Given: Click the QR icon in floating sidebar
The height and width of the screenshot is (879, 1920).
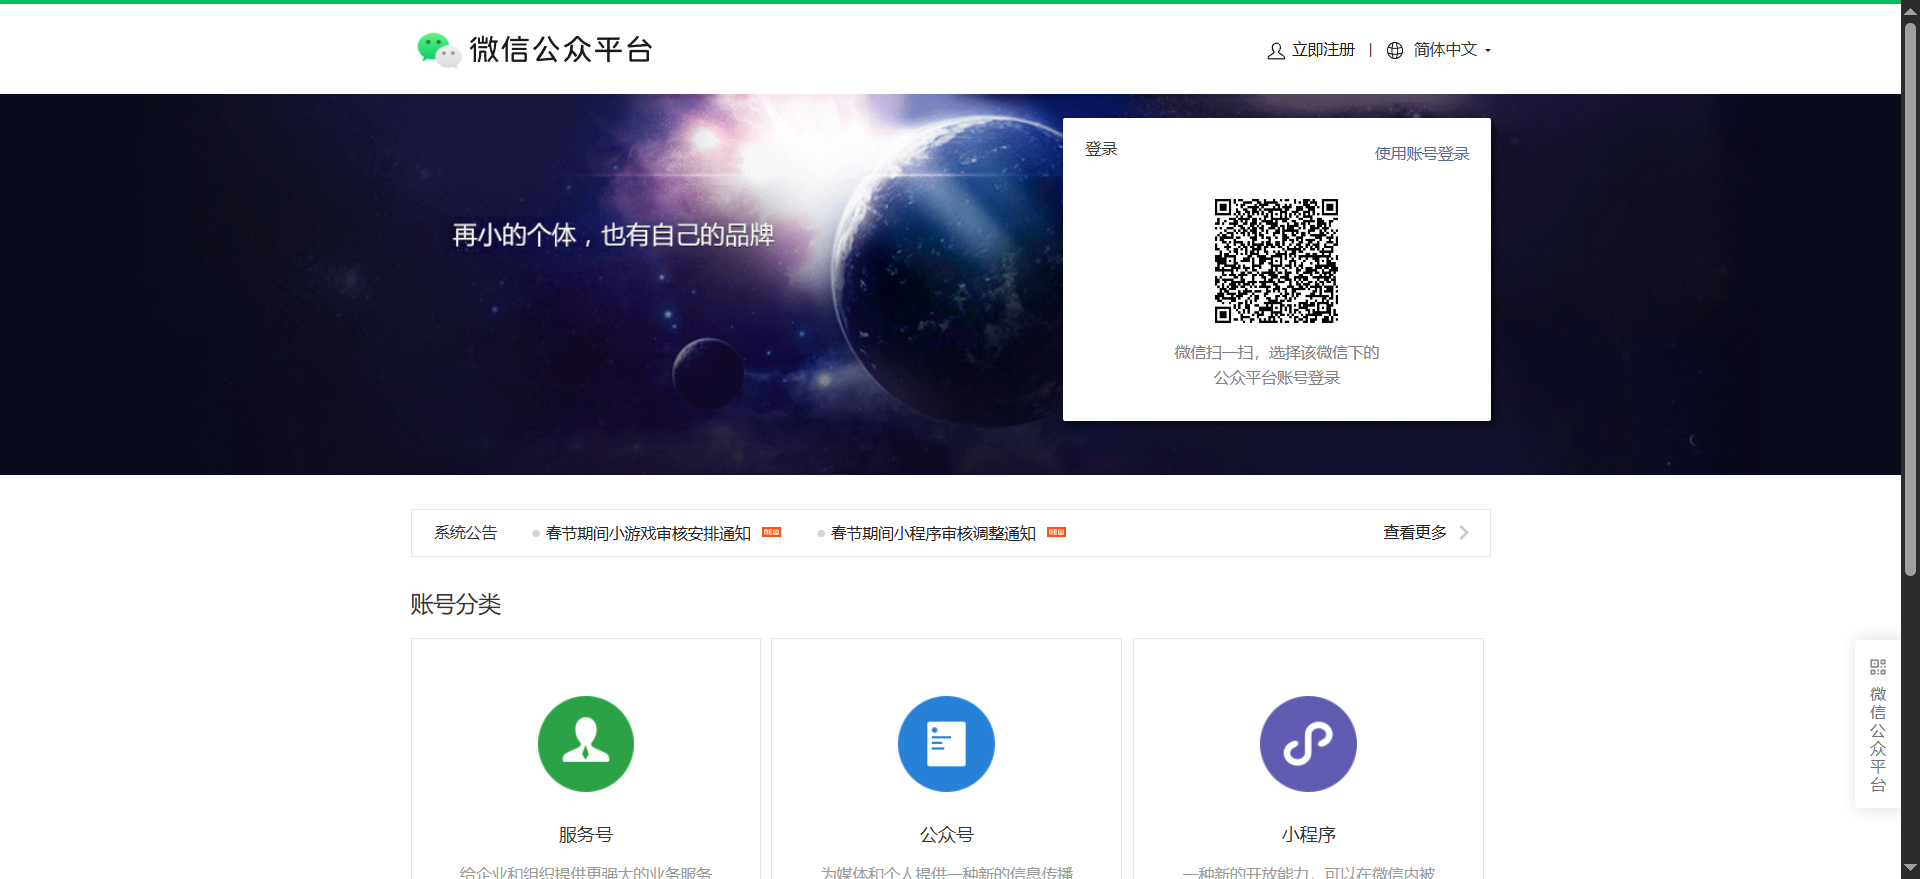Looking at the screenshot, I should (1878, 667).
